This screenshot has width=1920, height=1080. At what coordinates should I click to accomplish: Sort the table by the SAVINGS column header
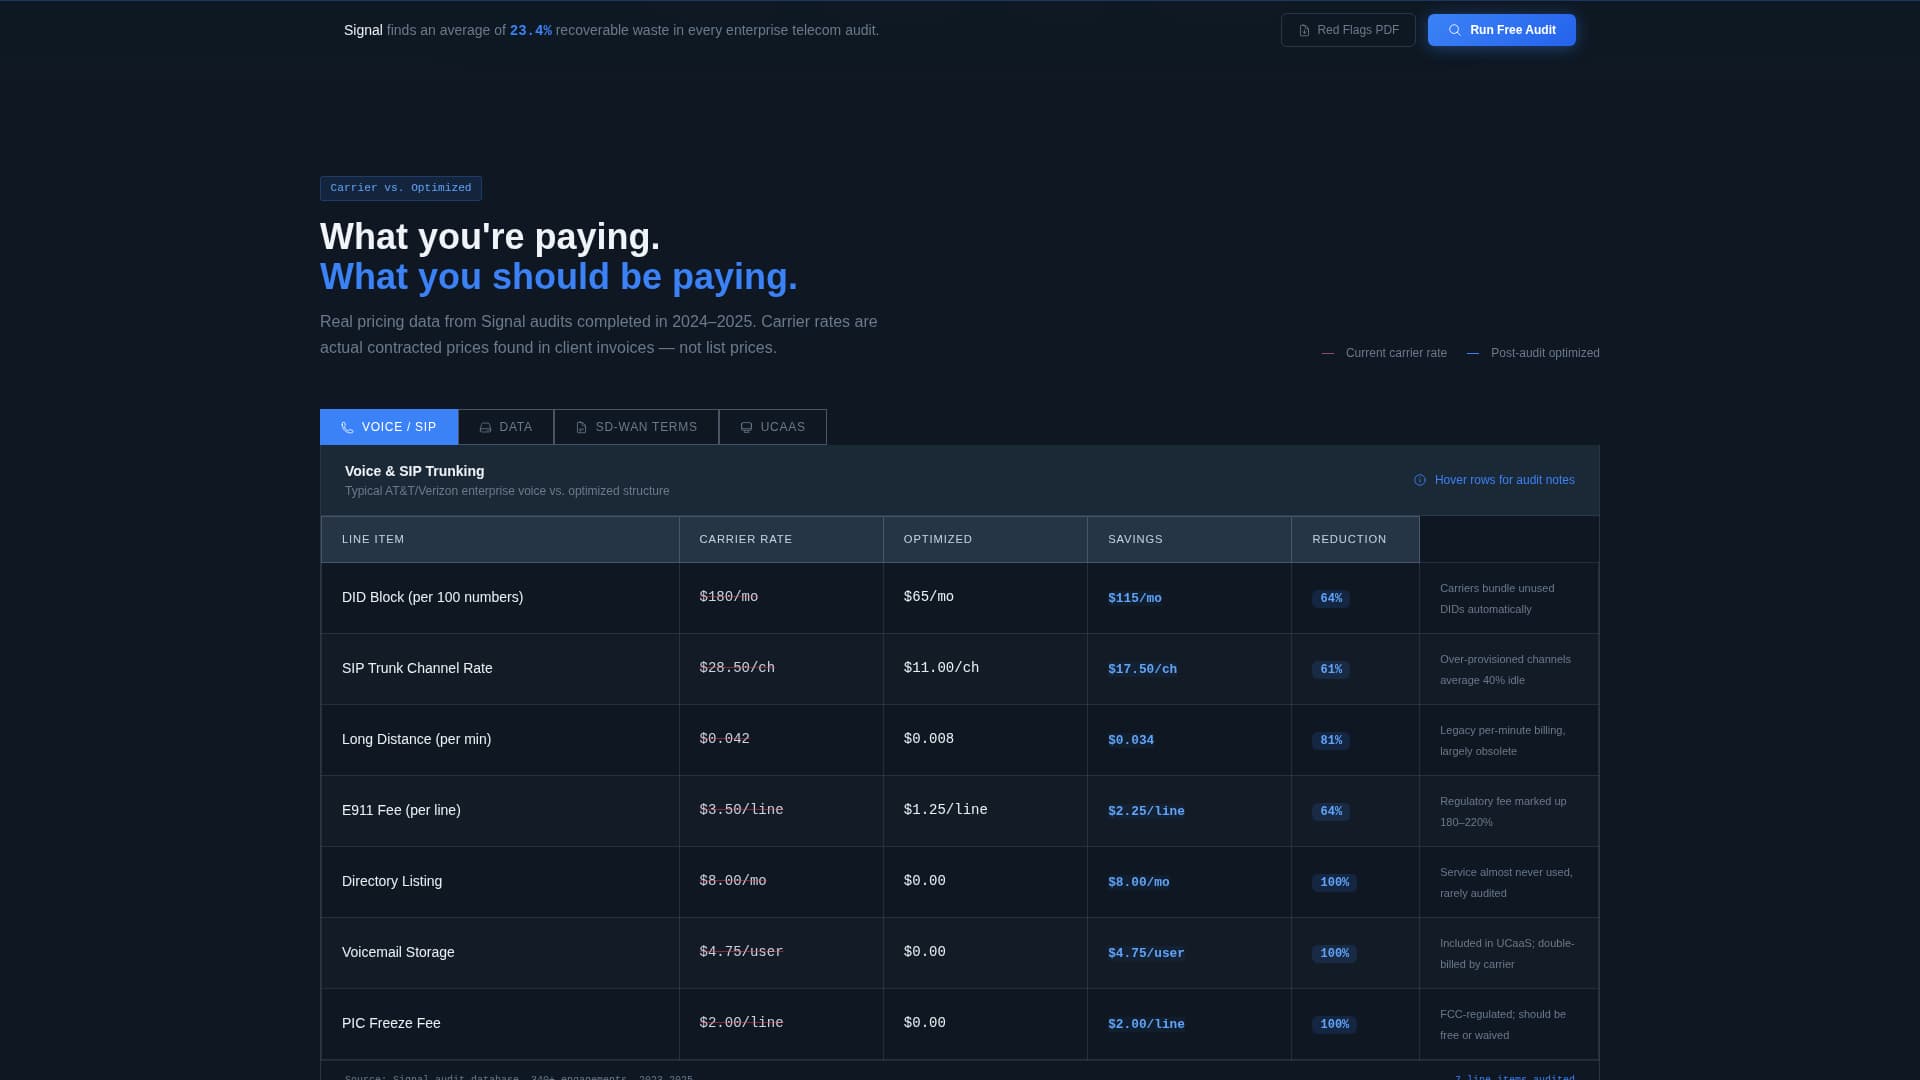[1135, 539]
